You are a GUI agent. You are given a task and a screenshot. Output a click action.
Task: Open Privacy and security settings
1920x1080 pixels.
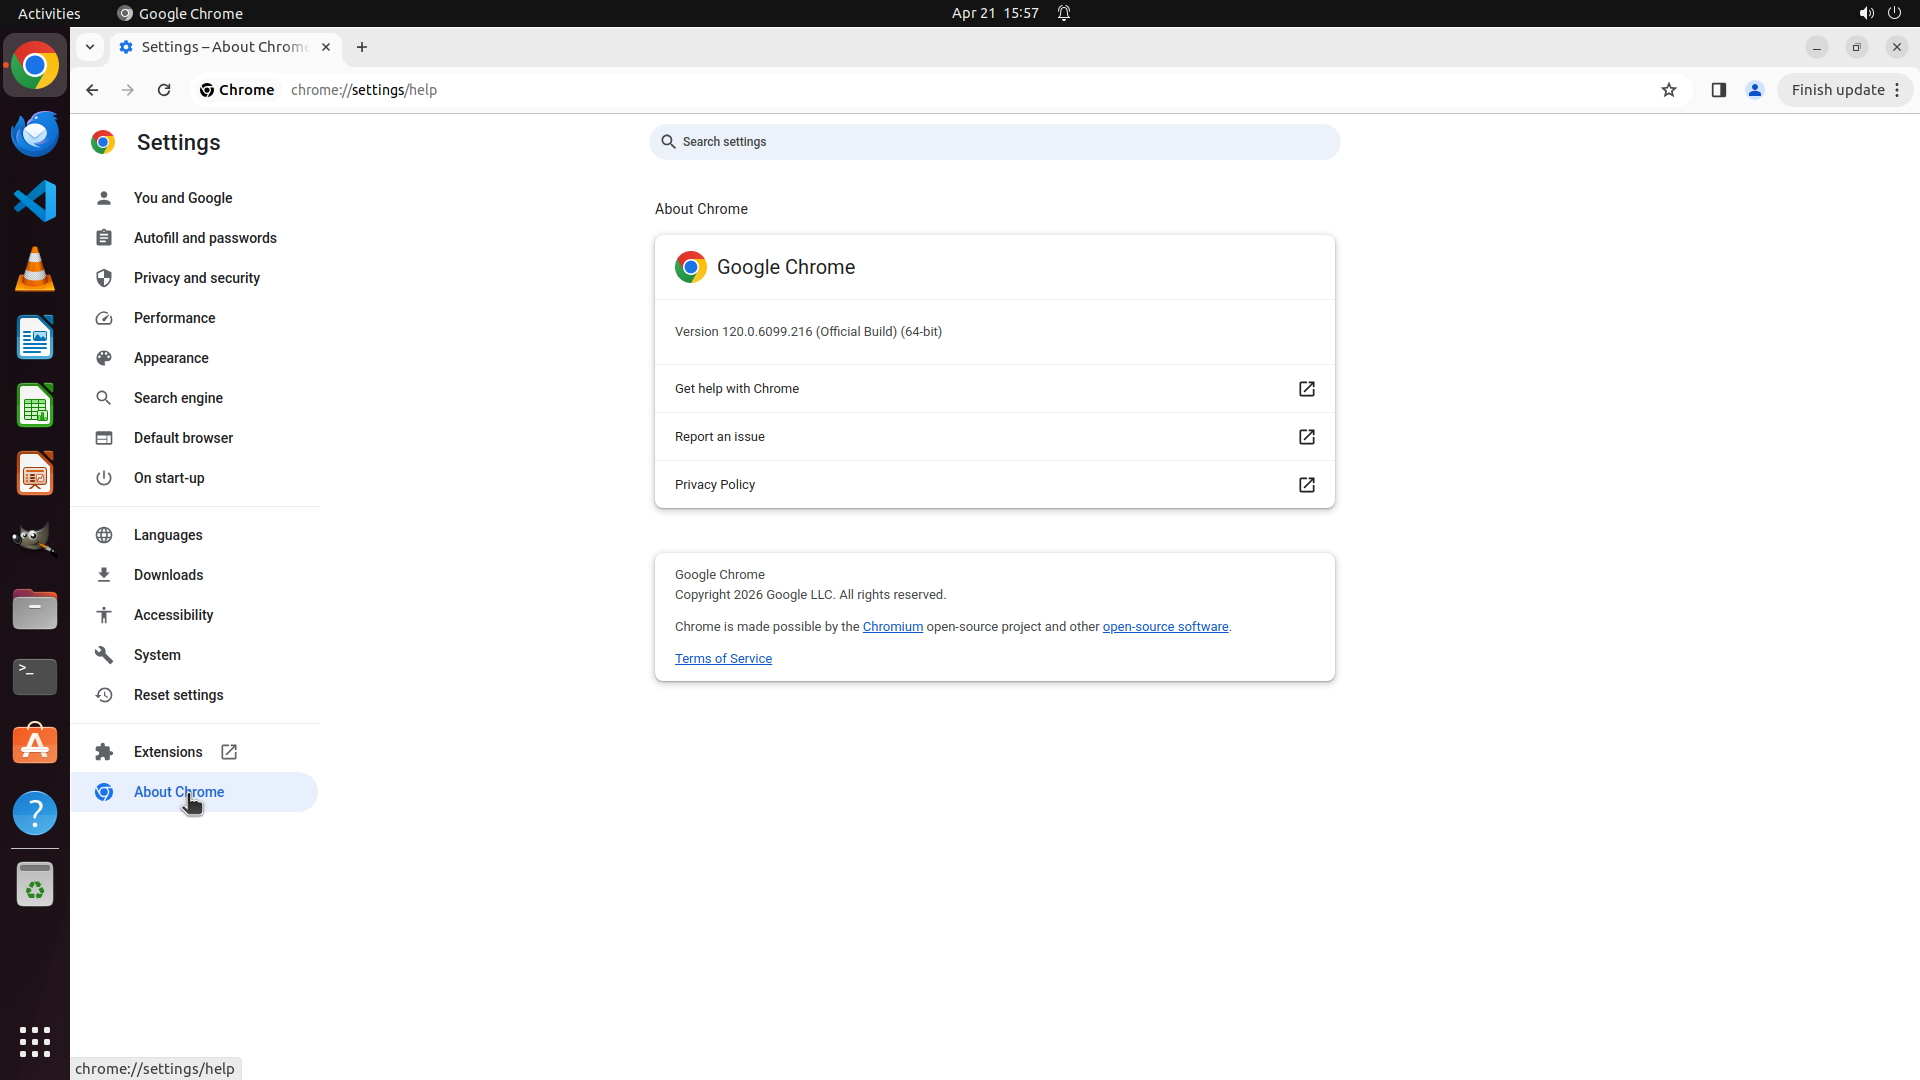(196, 278)
